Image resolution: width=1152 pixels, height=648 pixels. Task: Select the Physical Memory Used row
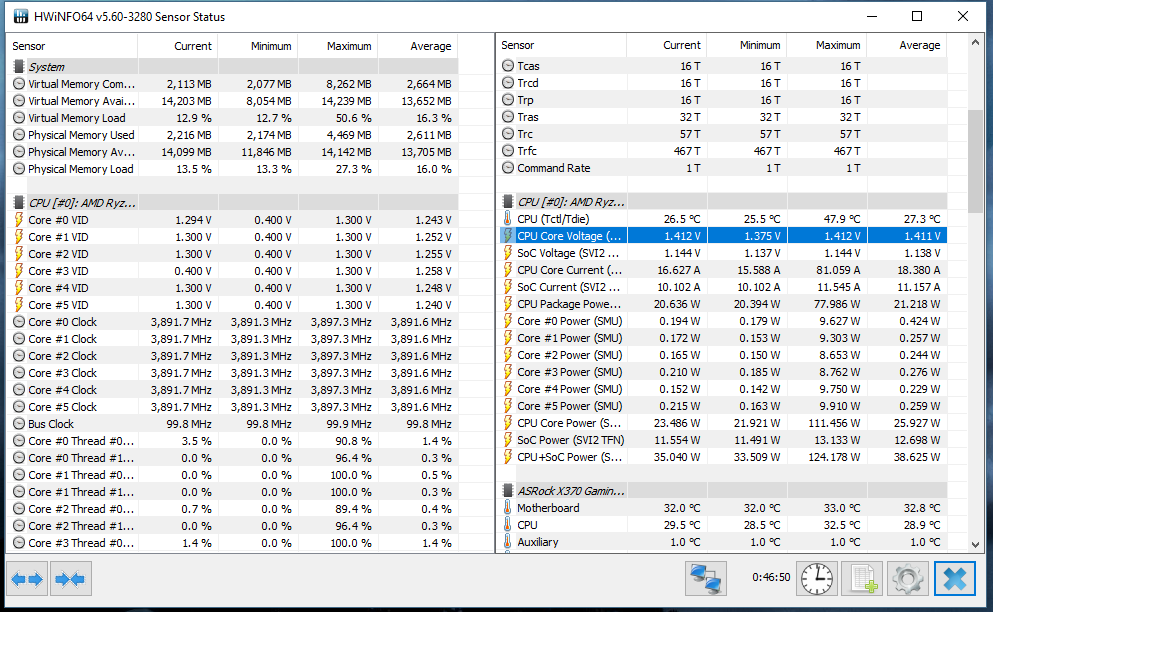point(234,134)
